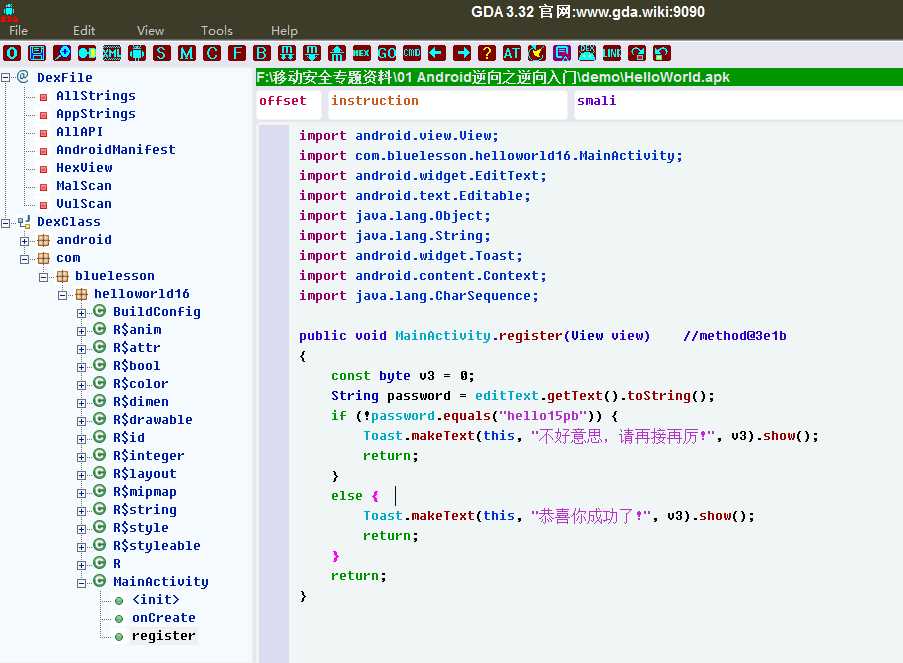Select AppStrings in the tree

coord(96,113)
